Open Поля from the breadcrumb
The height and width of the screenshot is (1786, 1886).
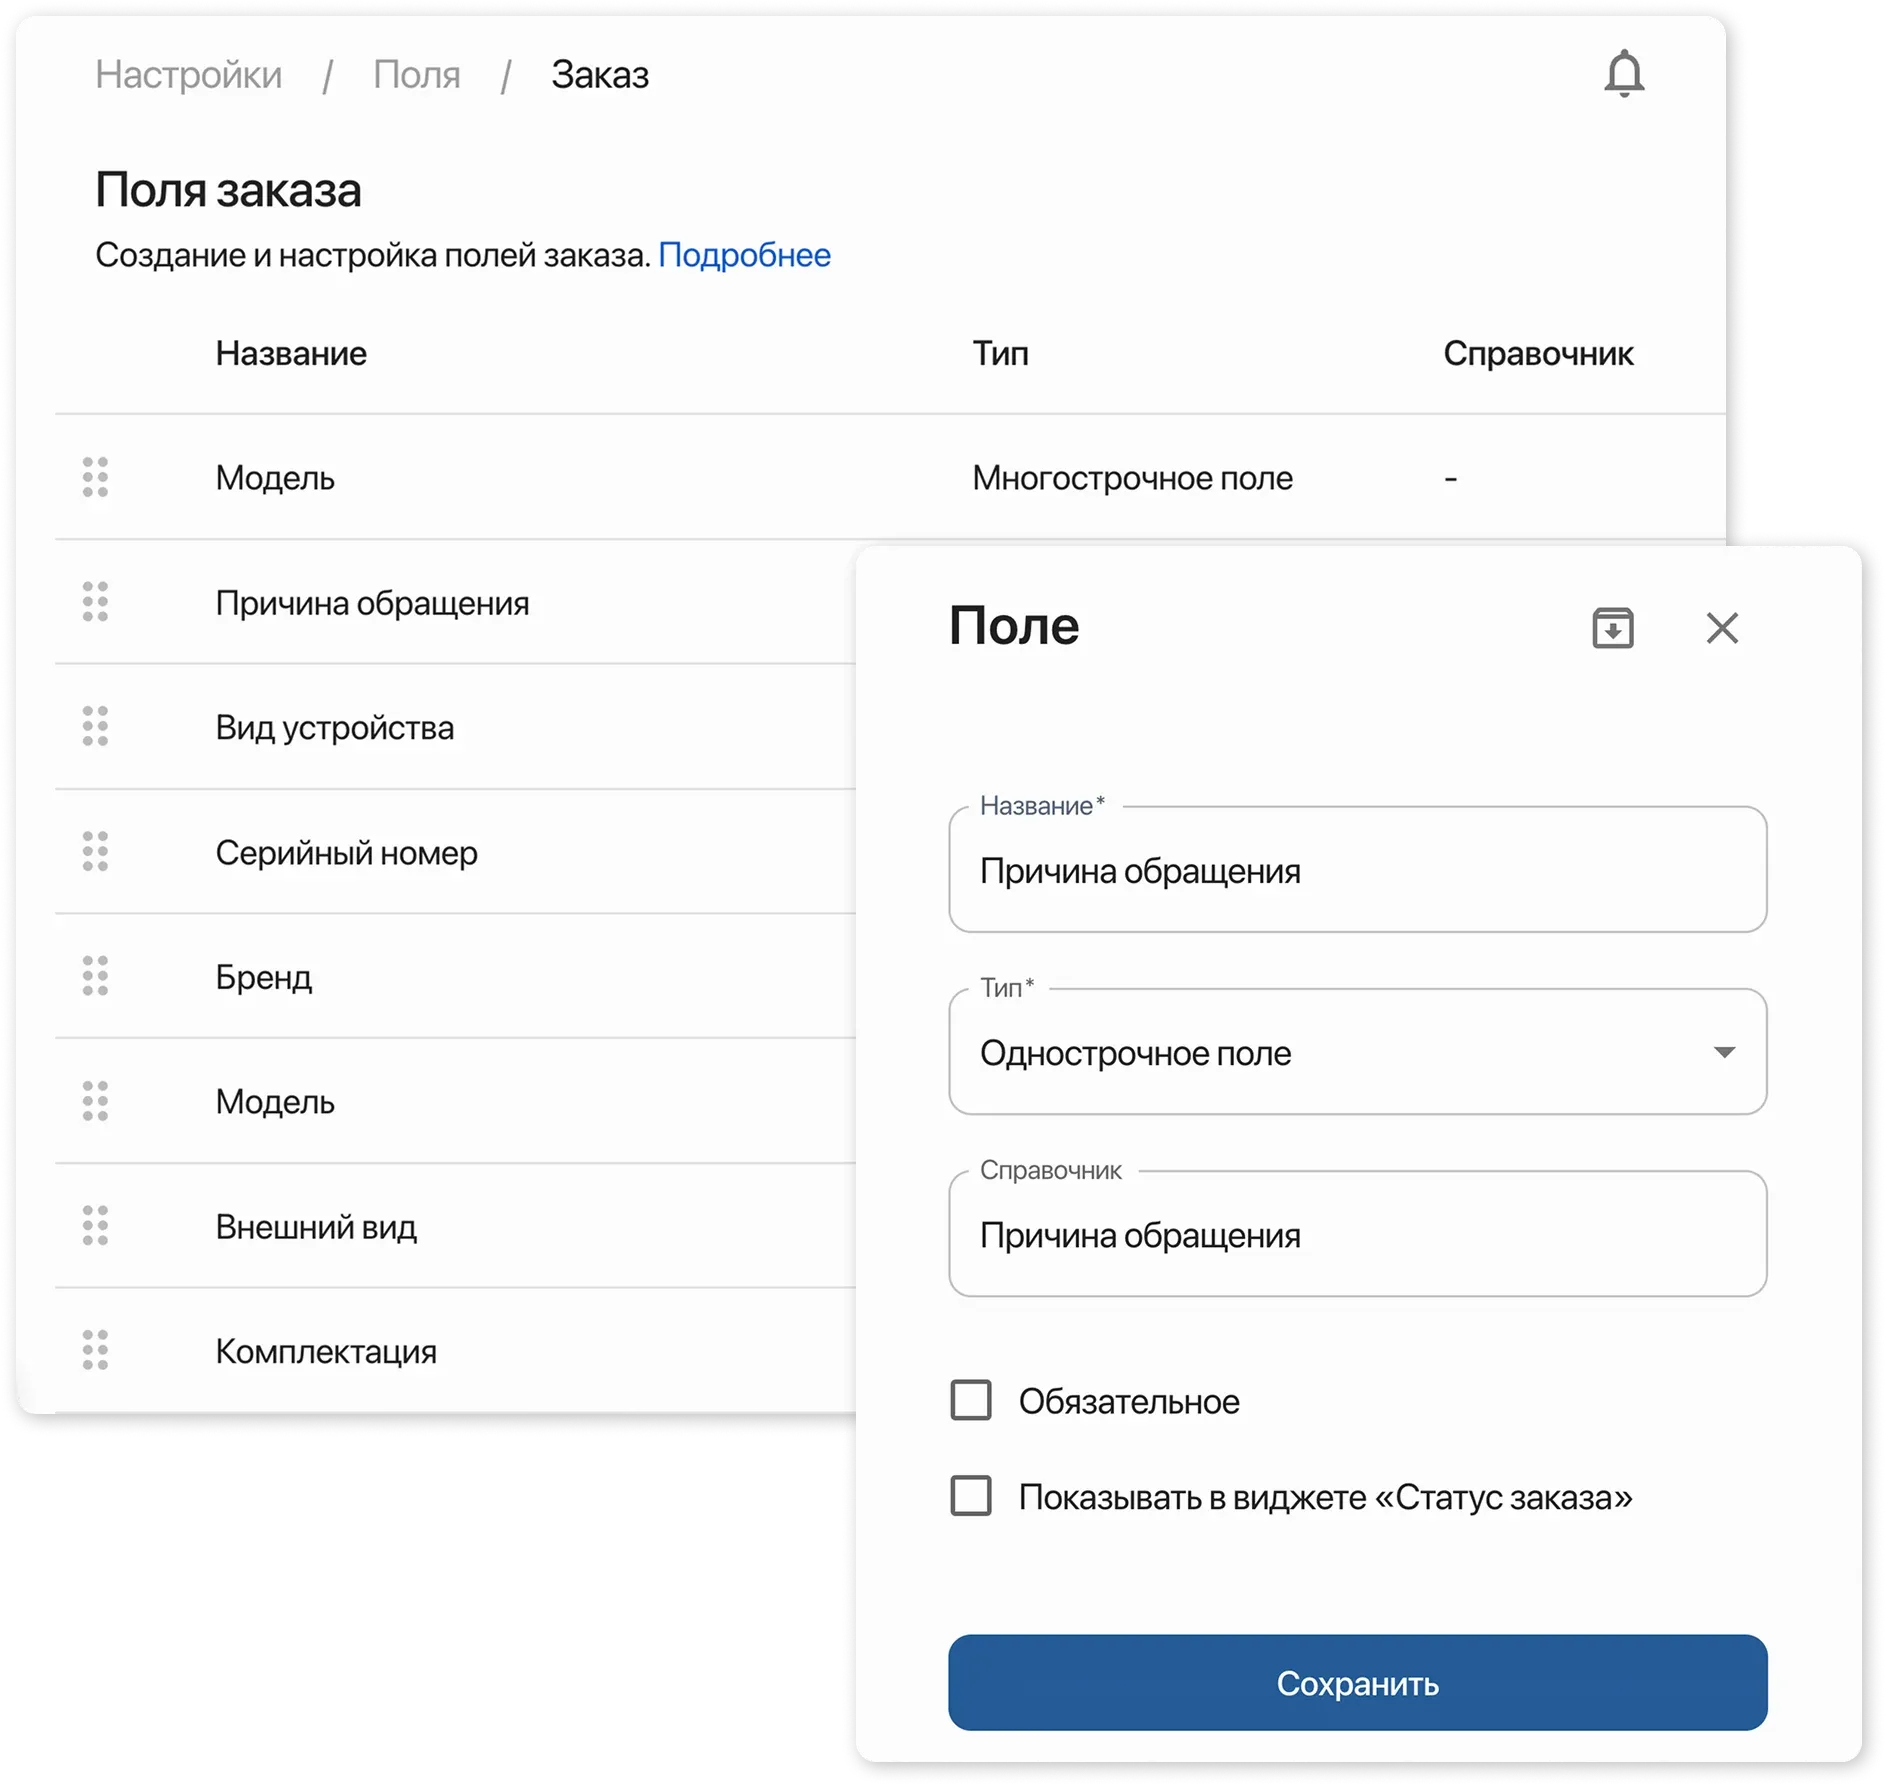[x=416, y=74]
